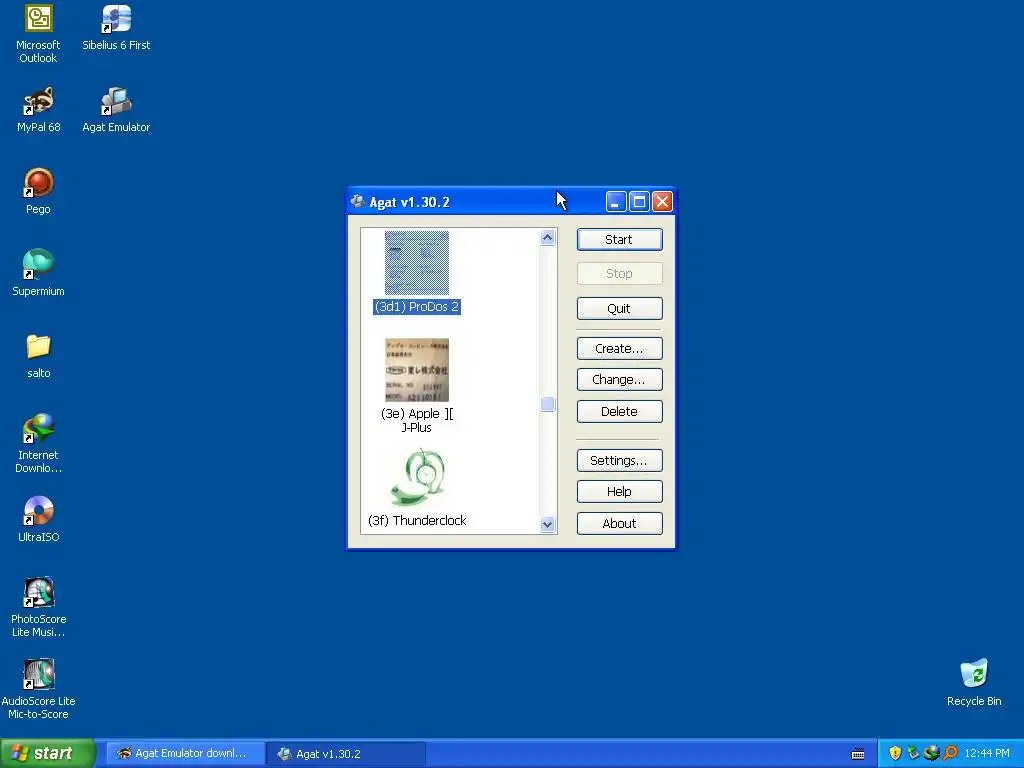
Task: Click the Quit button
Action: click(x=619, y=308)
